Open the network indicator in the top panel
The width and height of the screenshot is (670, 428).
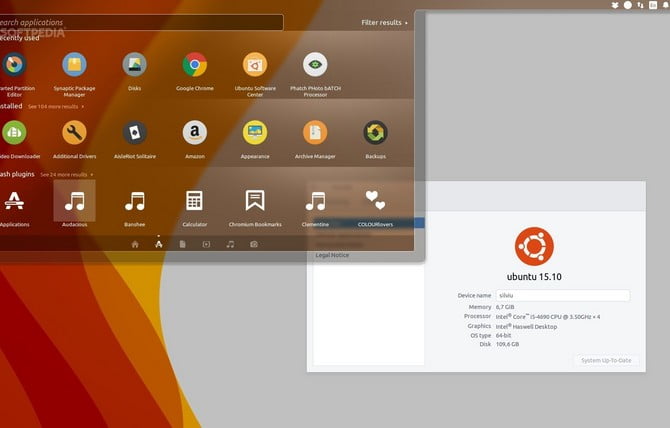[x=640, y=5]
